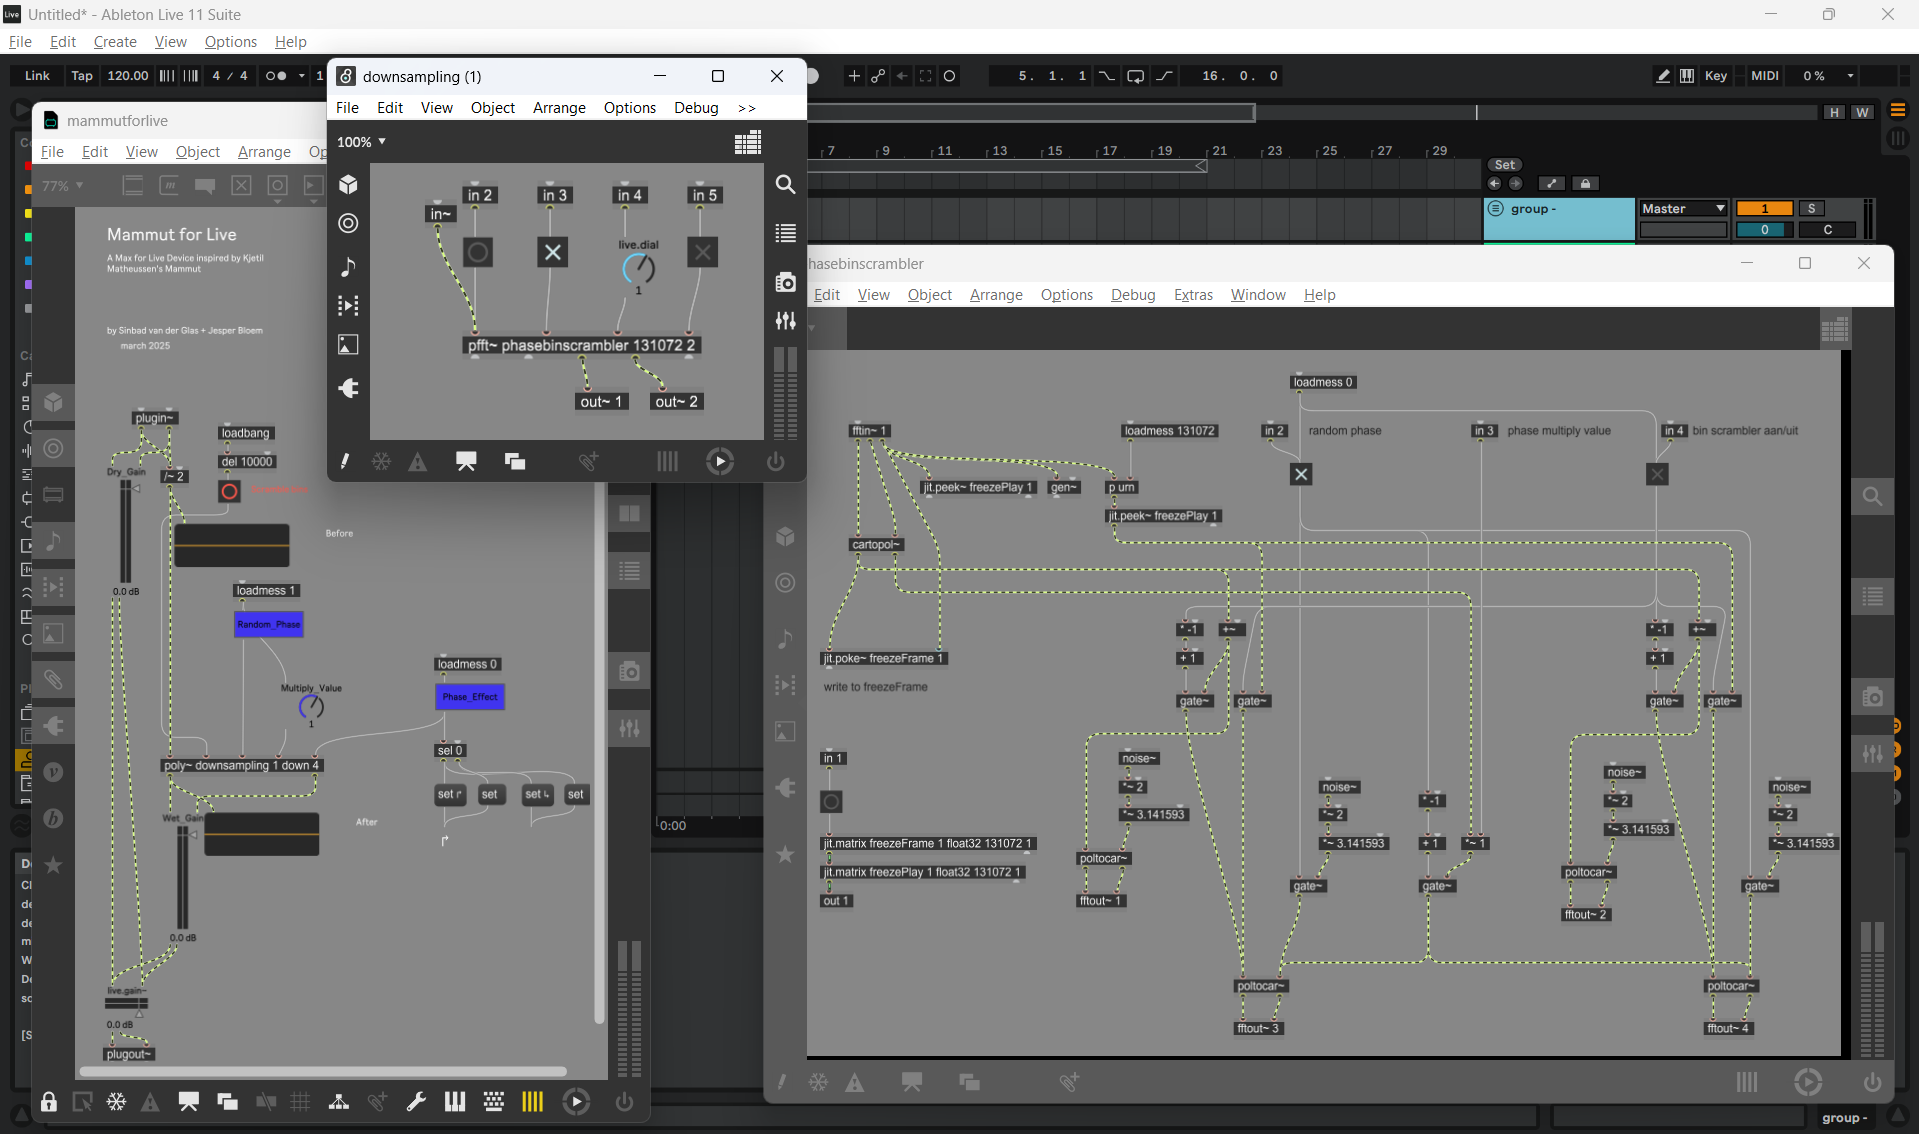Click the yellow bars icon in mammutforlive toolbar
1919x1134 pixels.
click(532, 1102)
